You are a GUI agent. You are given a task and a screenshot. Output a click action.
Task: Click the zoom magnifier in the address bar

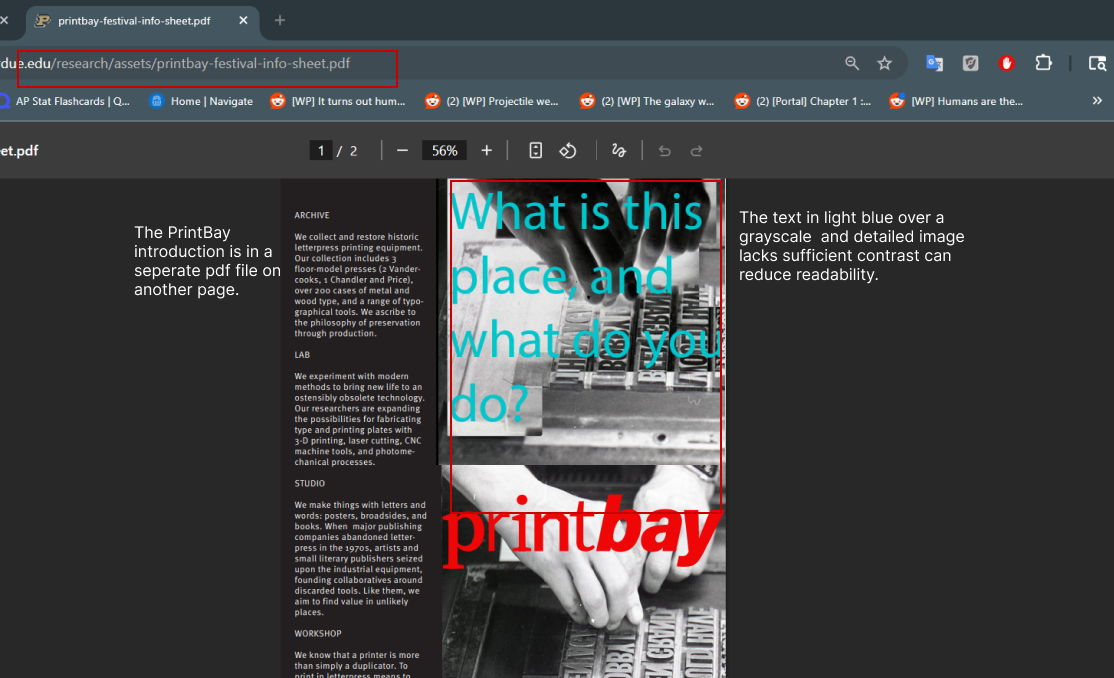[851, 62]
